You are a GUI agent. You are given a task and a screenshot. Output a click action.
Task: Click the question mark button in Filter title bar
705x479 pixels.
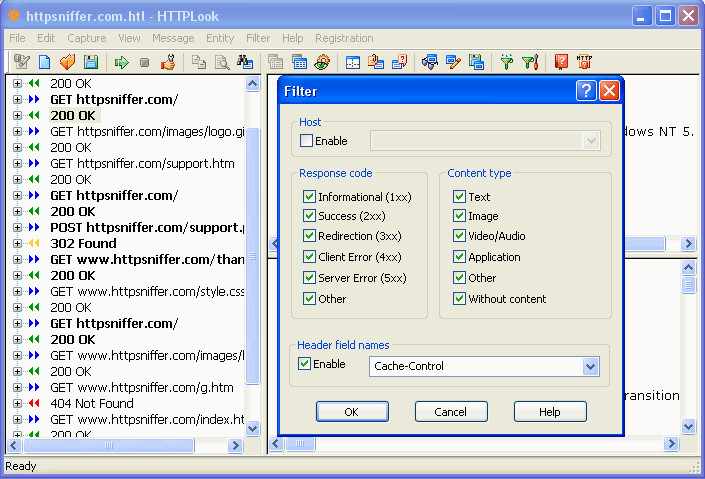point(586,91)
